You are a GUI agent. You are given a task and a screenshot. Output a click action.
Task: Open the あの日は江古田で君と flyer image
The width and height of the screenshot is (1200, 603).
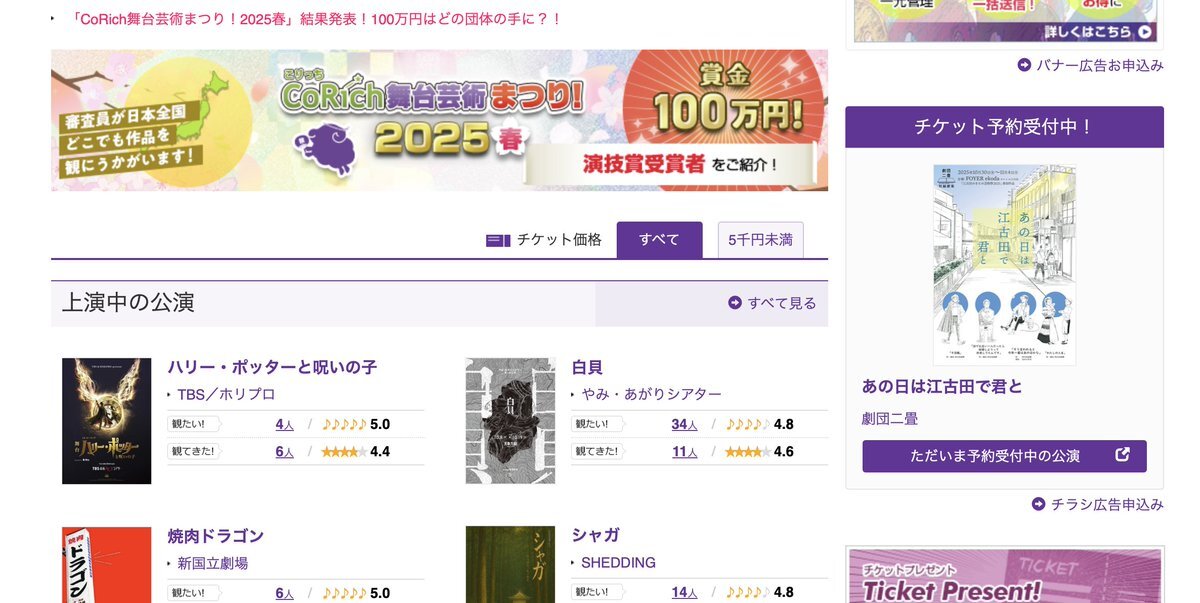click(x=1005, y=265)
